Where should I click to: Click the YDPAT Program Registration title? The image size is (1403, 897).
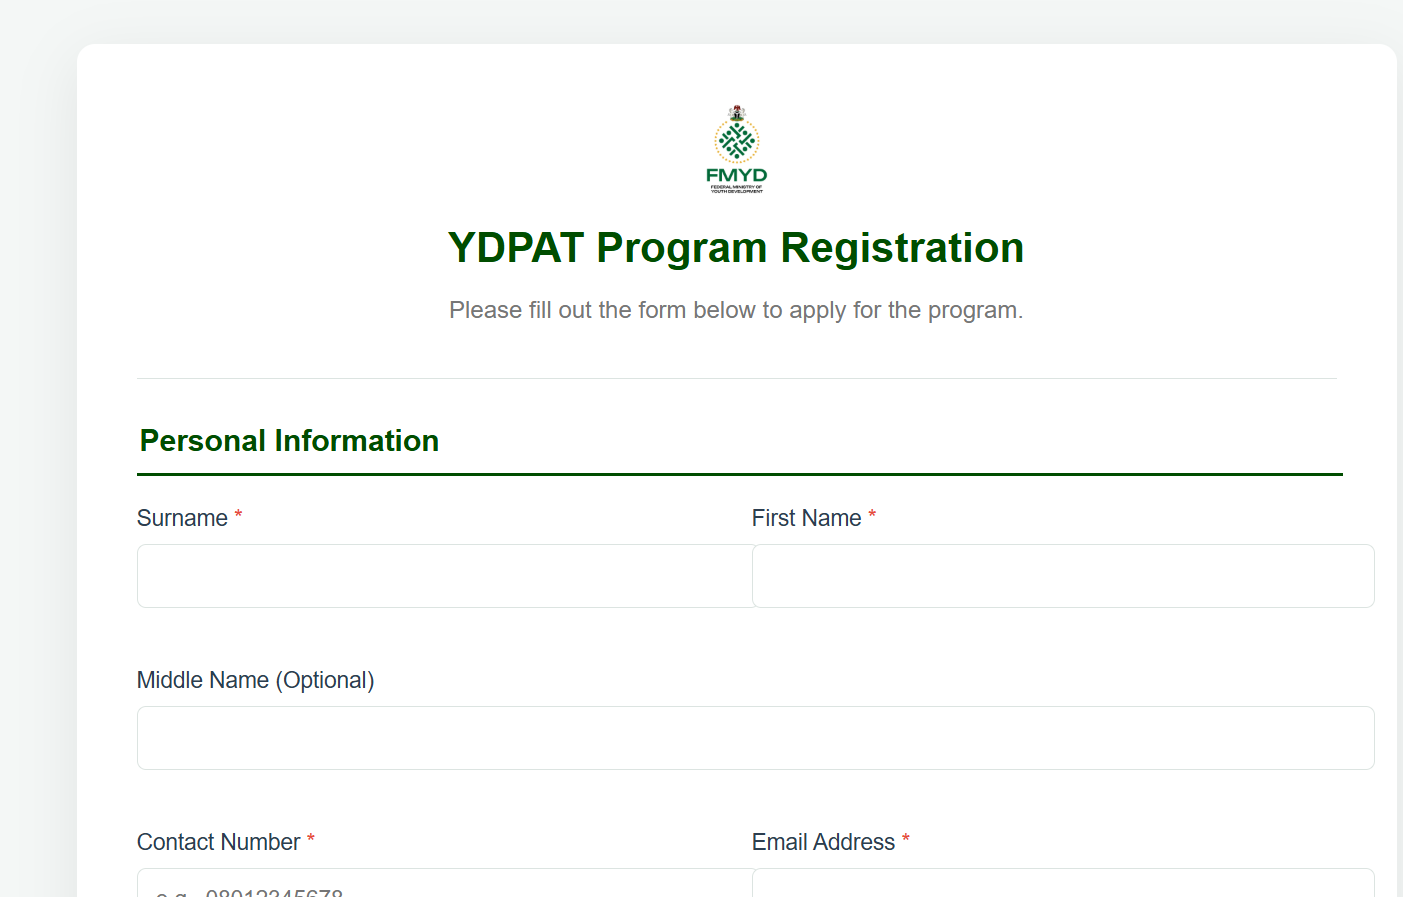coord(737,248)
